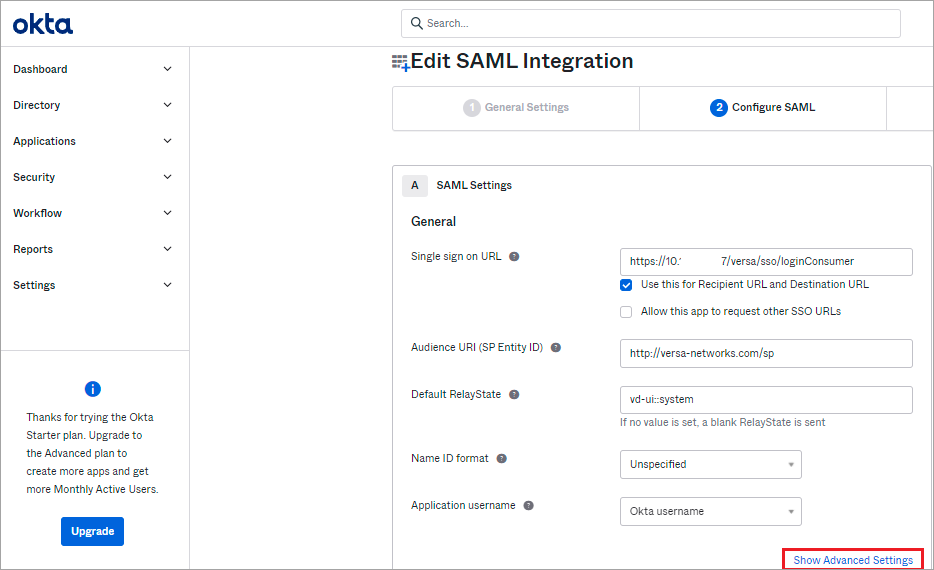Open the Application username dropdown

(x=711, y=512)
